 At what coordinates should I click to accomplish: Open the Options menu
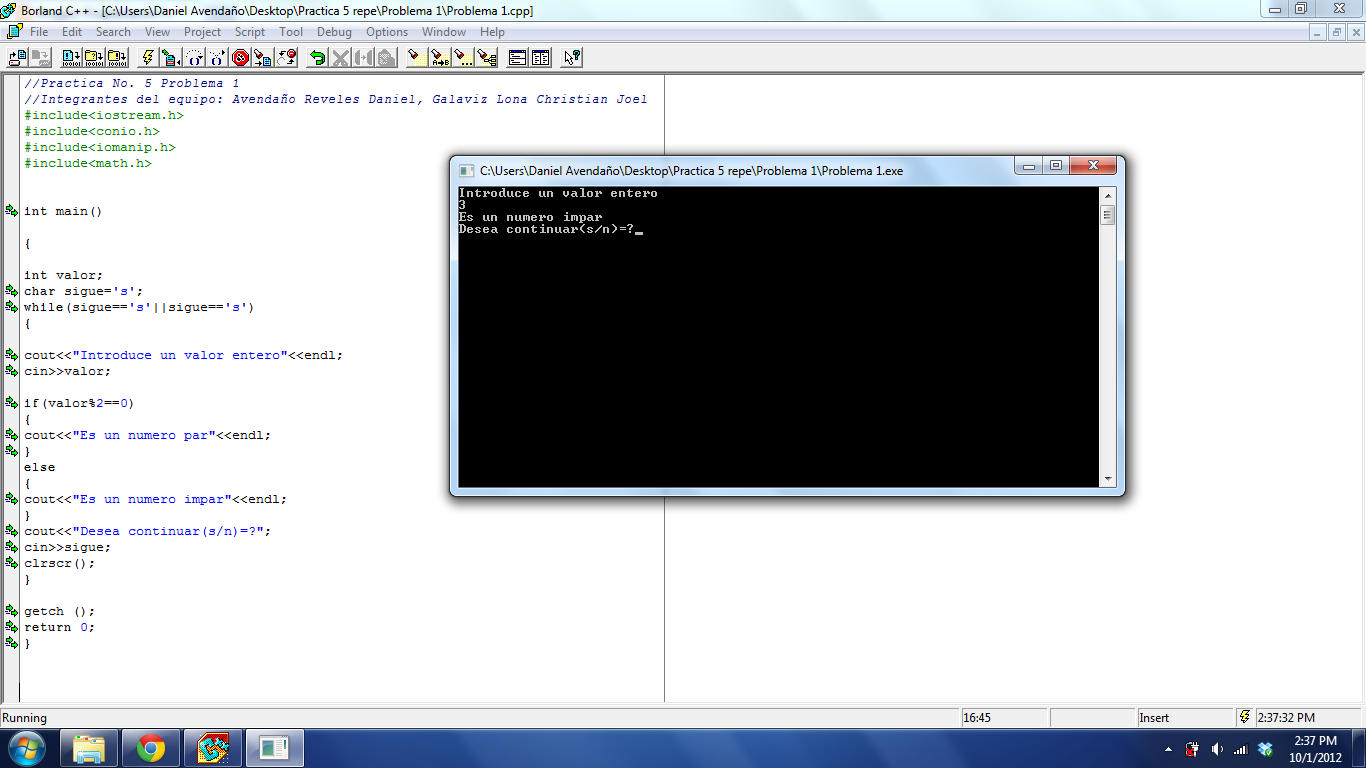387,32
